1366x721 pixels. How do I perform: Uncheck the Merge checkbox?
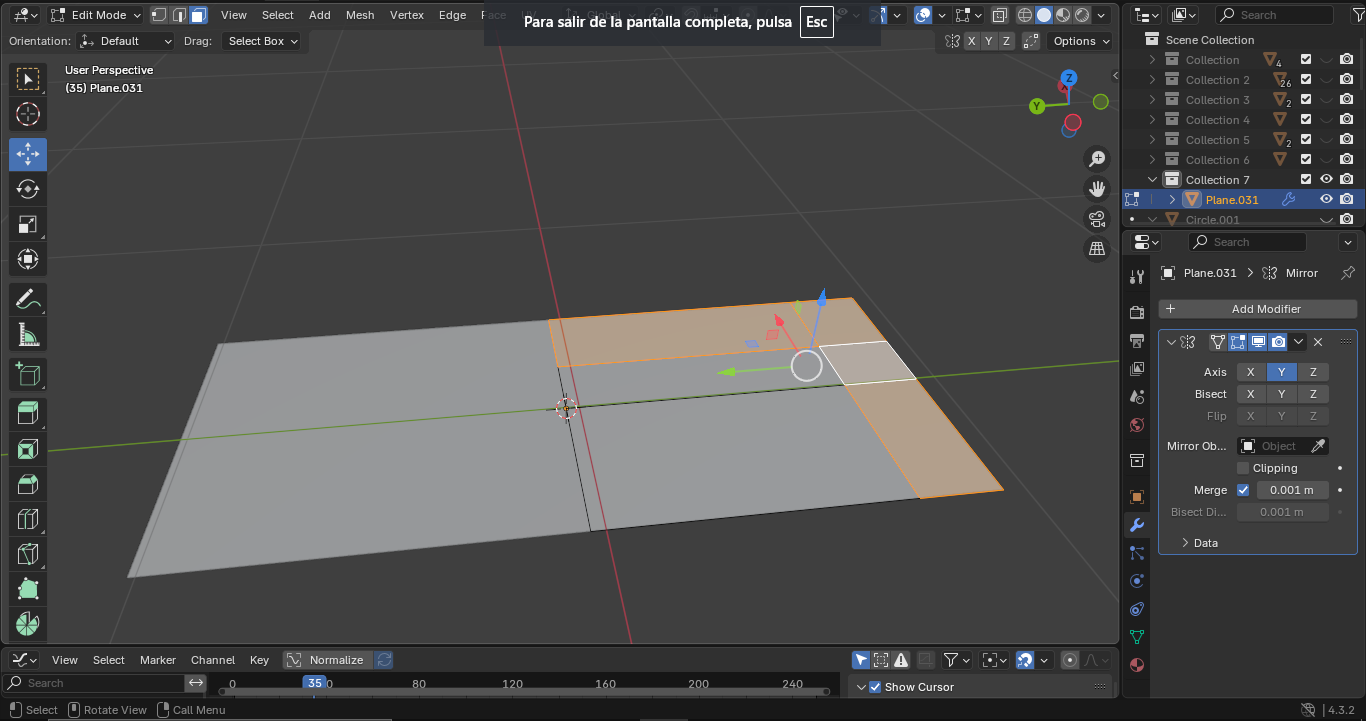(x=1243, y=490)
